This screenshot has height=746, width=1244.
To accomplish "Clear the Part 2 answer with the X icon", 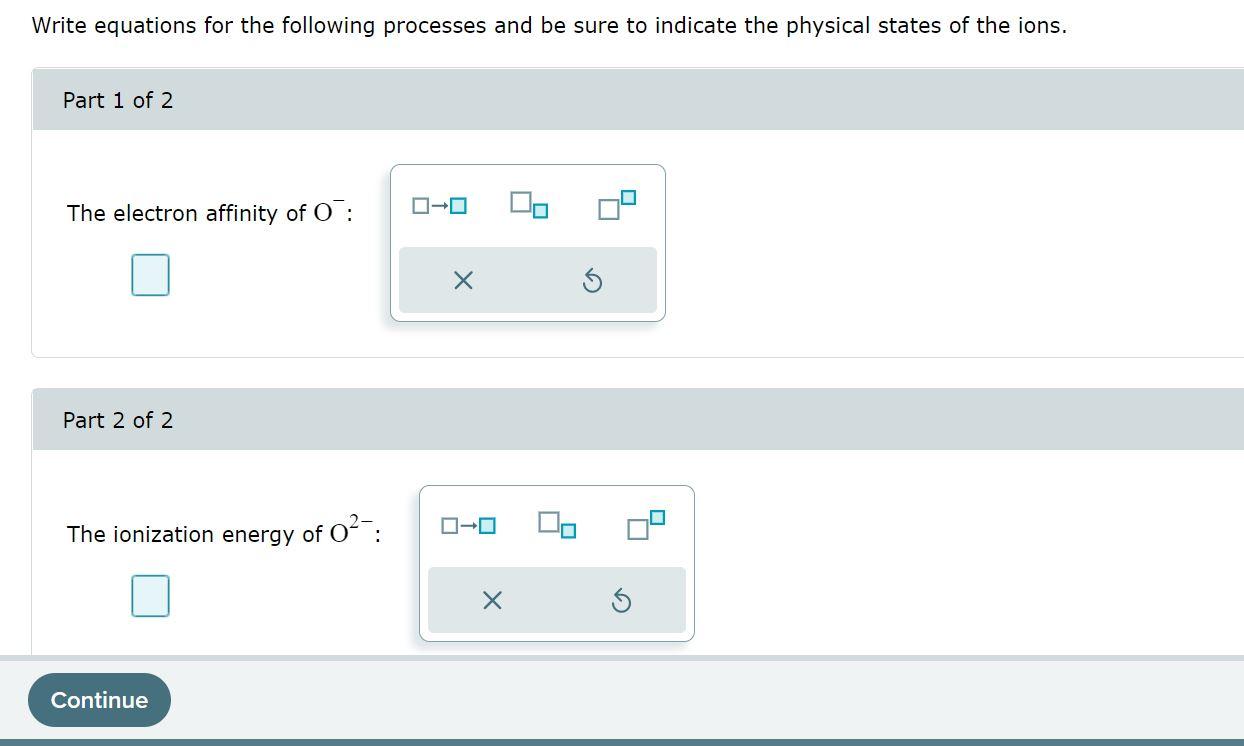I will point(491,601).
